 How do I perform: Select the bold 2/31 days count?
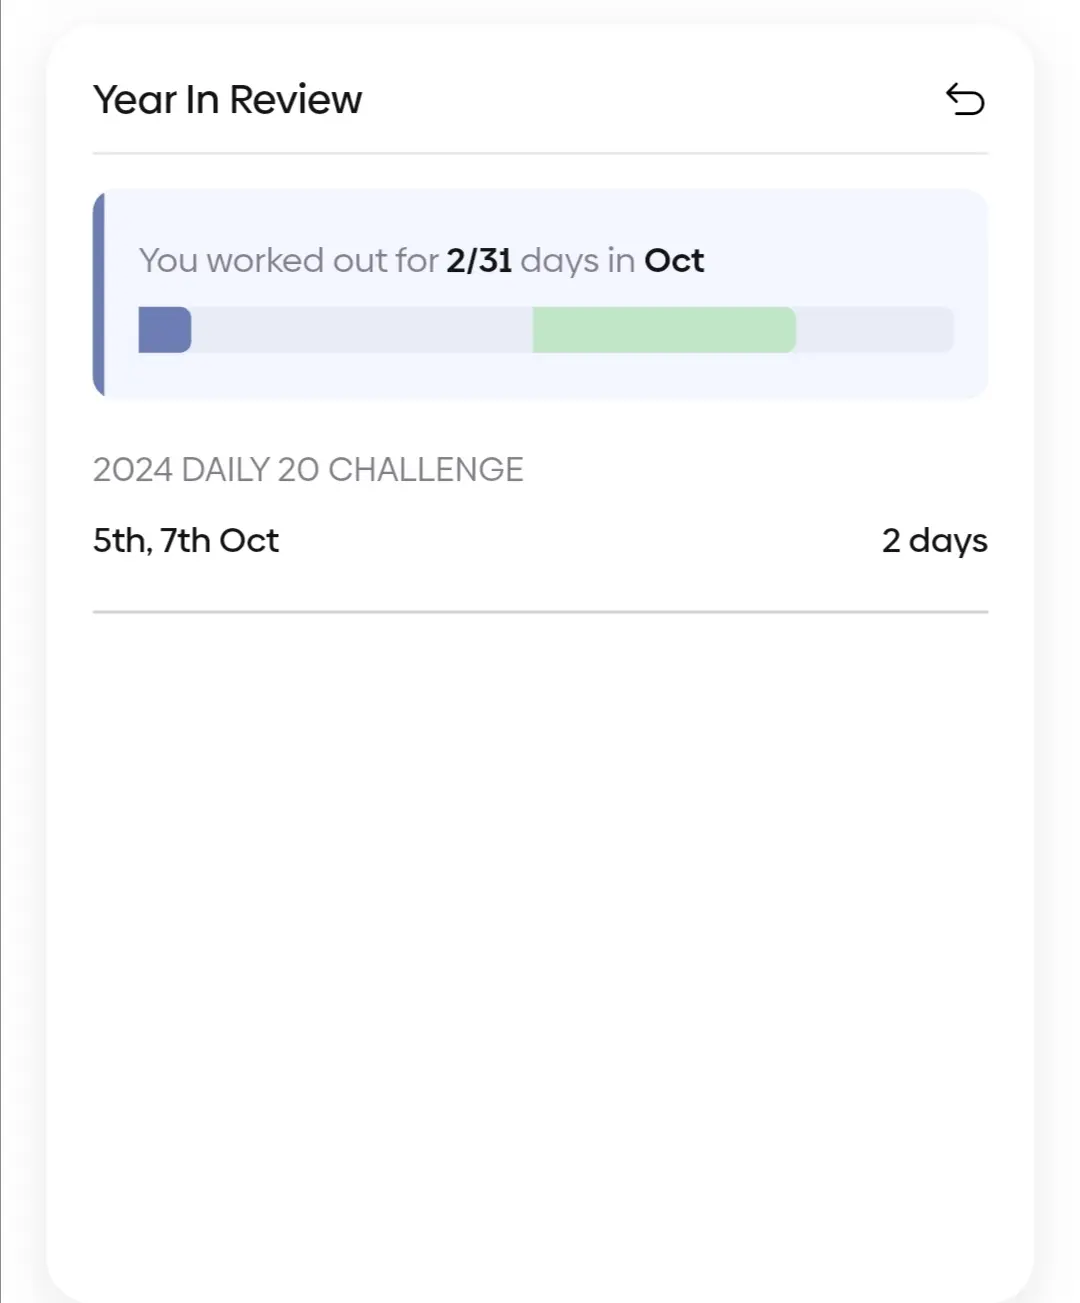coord(479,261)
